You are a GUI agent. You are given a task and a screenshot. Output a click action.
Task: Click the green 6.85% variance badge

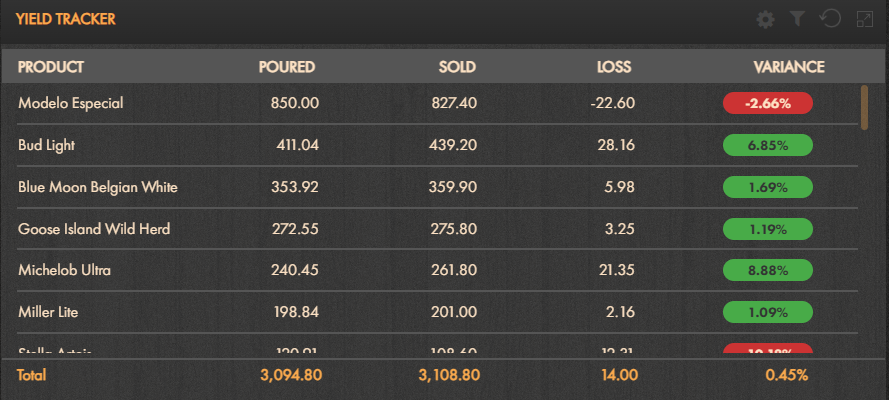pos(768,145)
